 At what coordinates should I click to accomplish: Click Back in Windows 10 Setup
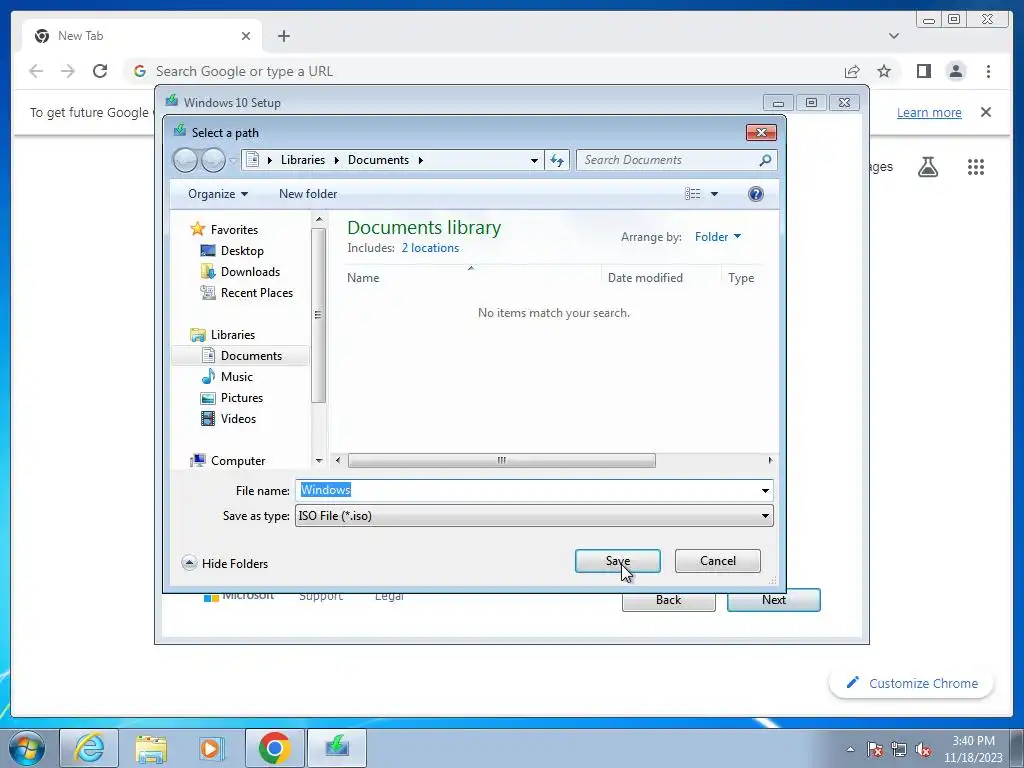(x=668, y=600)
